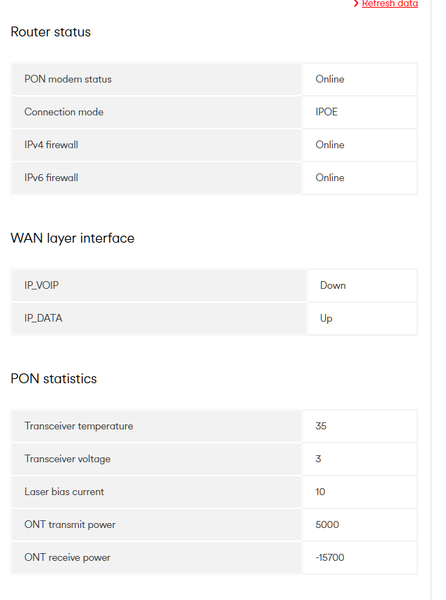446x600 pixels.
Task: Click the PON statistics heading
Action: pyautogui.click(x=54, y=378)
